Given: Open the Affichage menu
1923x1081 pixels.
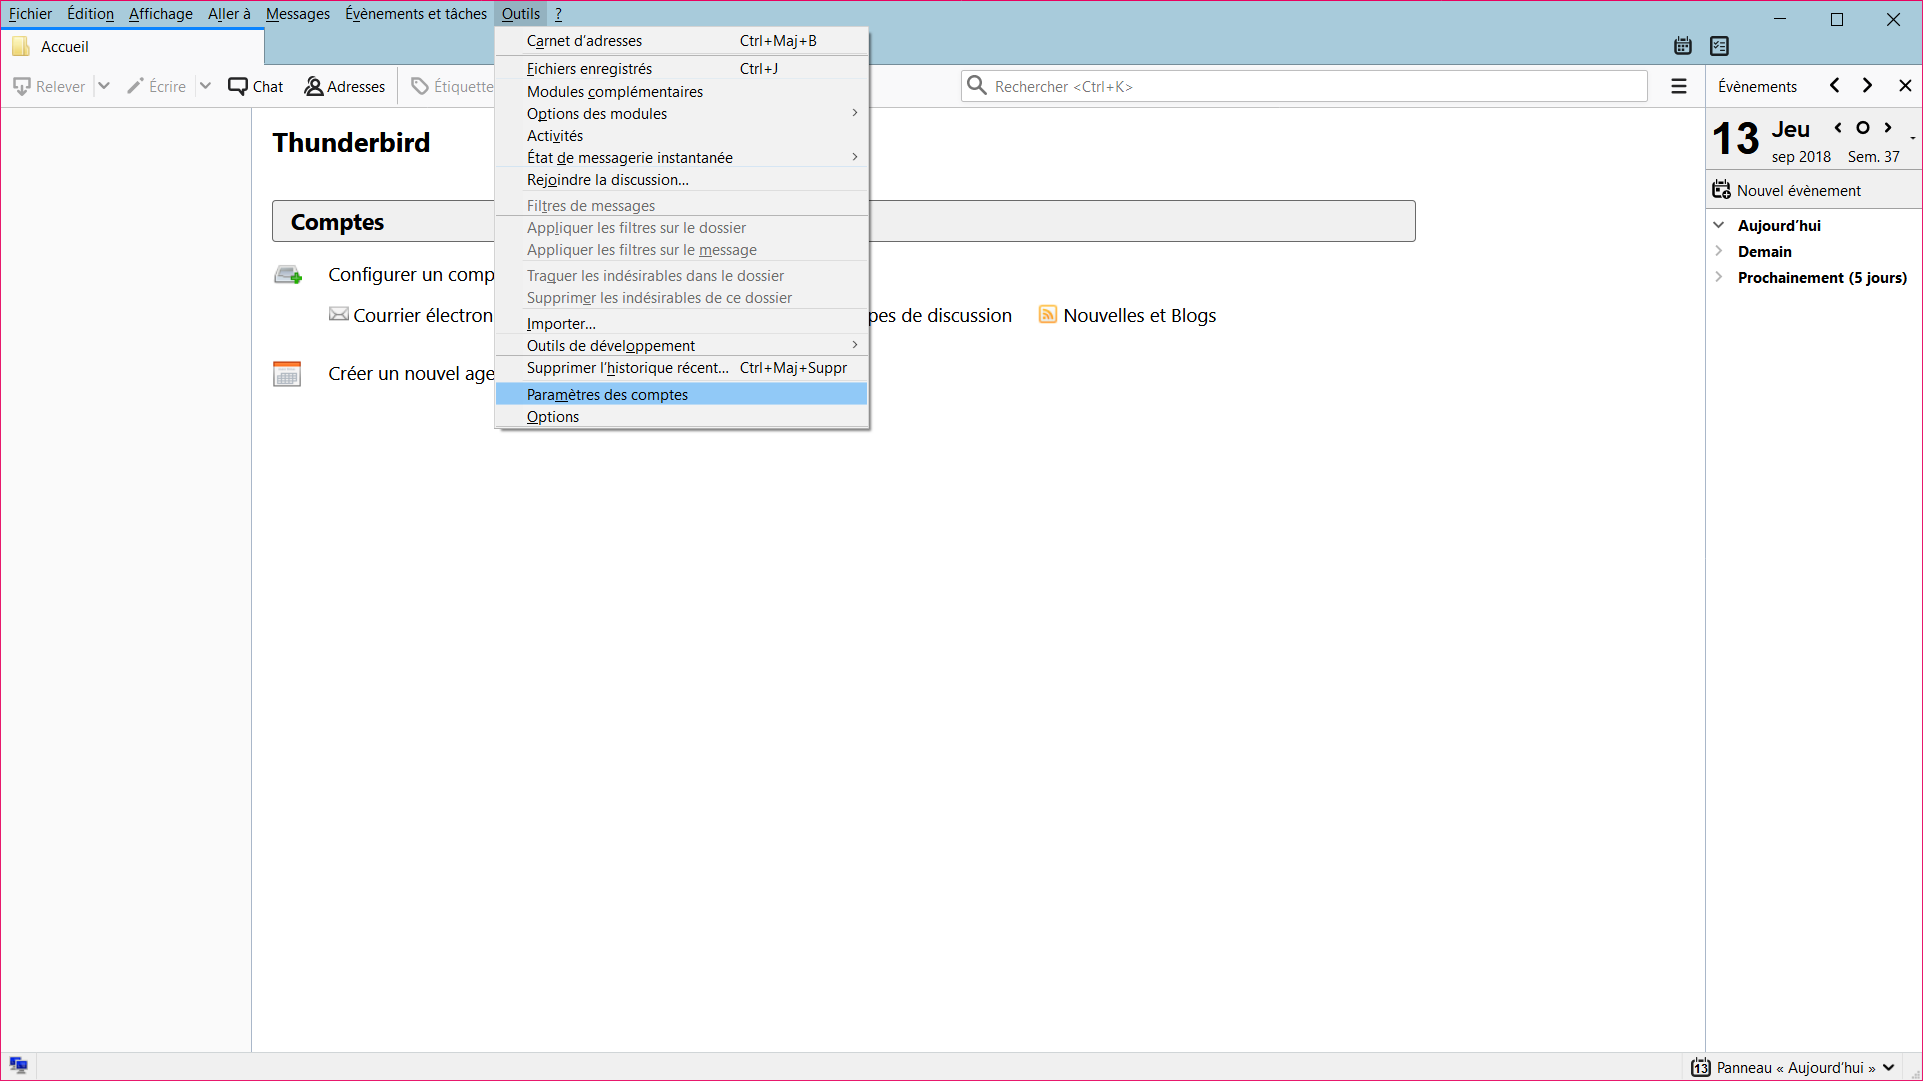Looking at the screenshot, I should pyautogui.click(x=160, y=14).
